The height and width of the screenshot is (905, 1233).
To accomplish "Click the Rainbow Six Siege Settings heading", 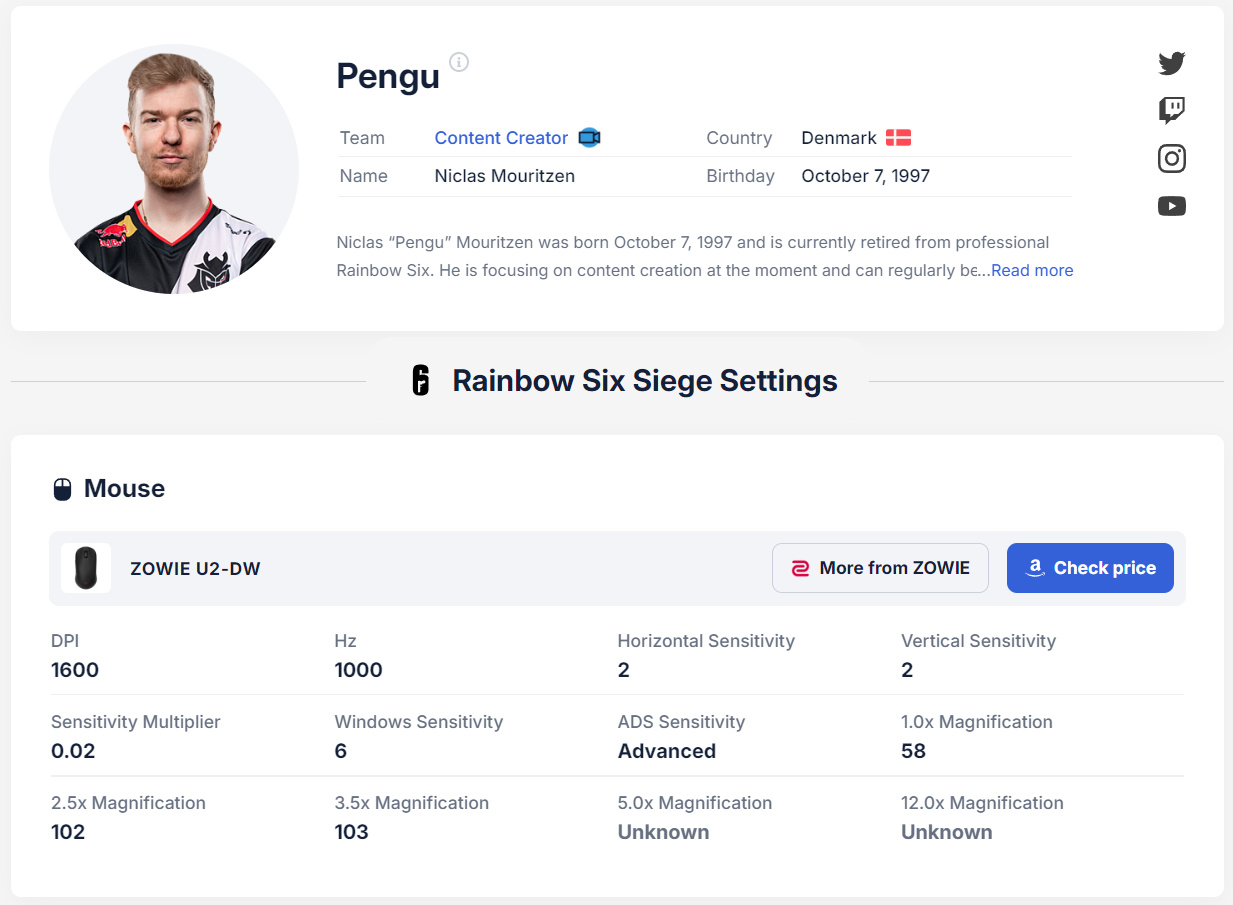I will point(645,381).
